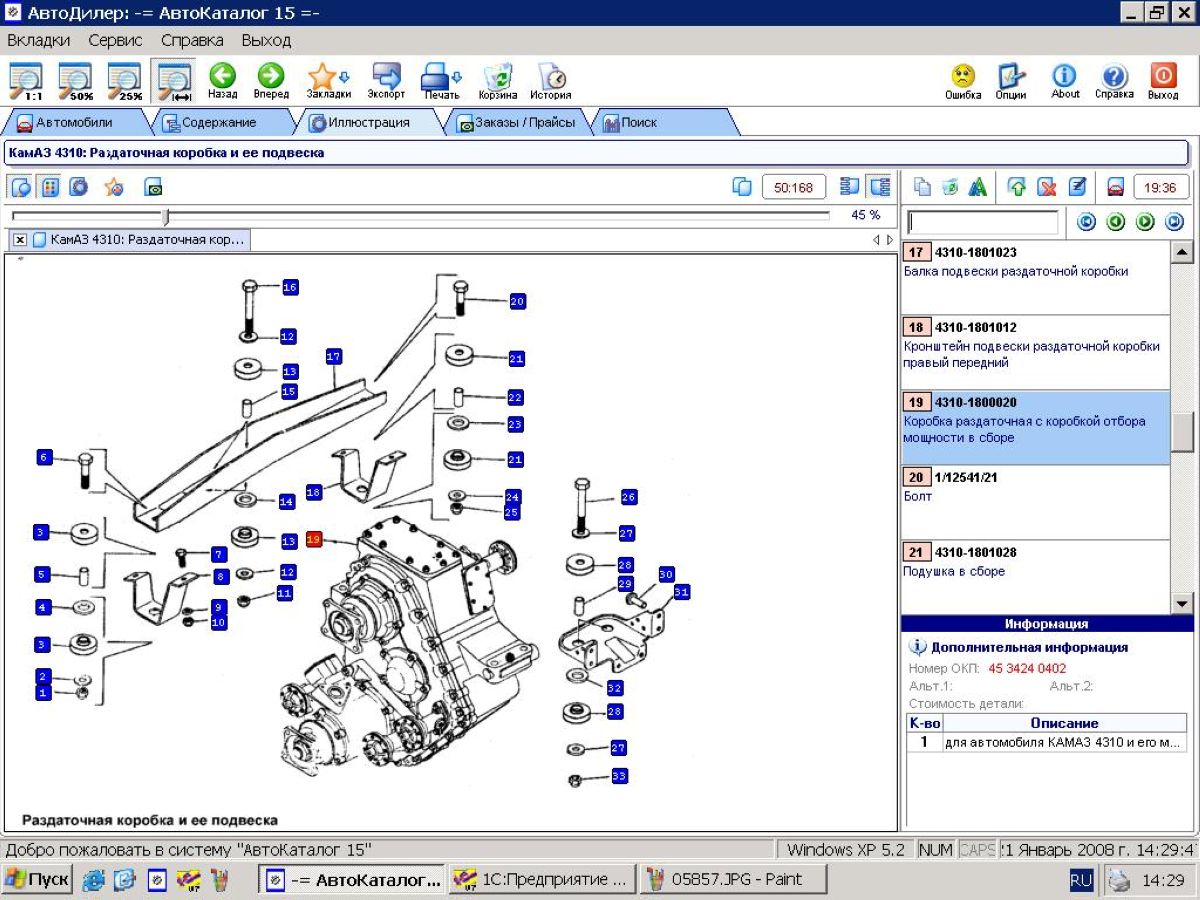Toggle the magnifier view mode icon
The height and width of the screenshot is (900, 1200).
[21, 186]
